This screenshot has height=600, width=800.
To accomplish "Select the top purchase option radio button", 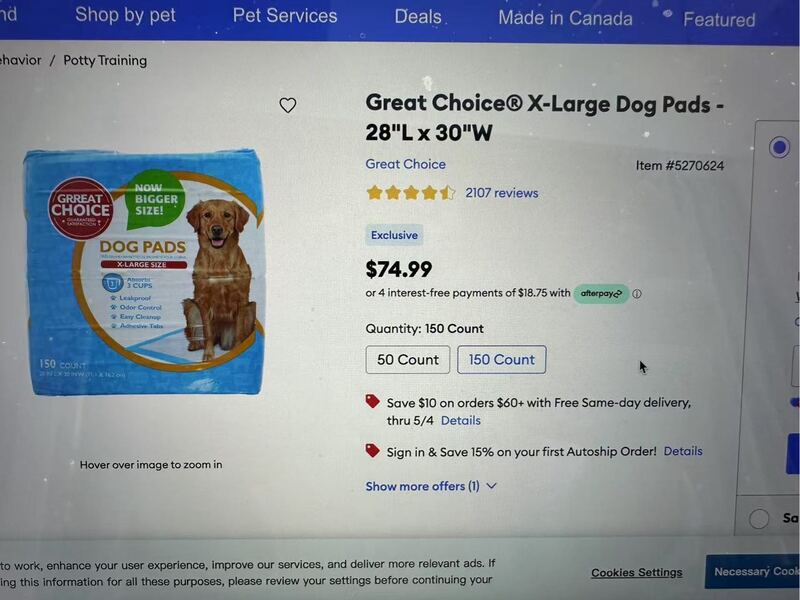I will pos(779,148).
